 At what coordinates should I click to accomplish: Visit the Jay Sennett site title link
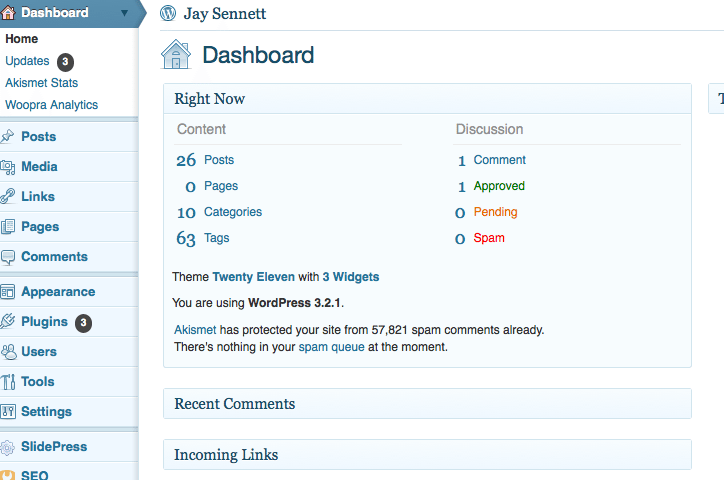coord(225,14)
